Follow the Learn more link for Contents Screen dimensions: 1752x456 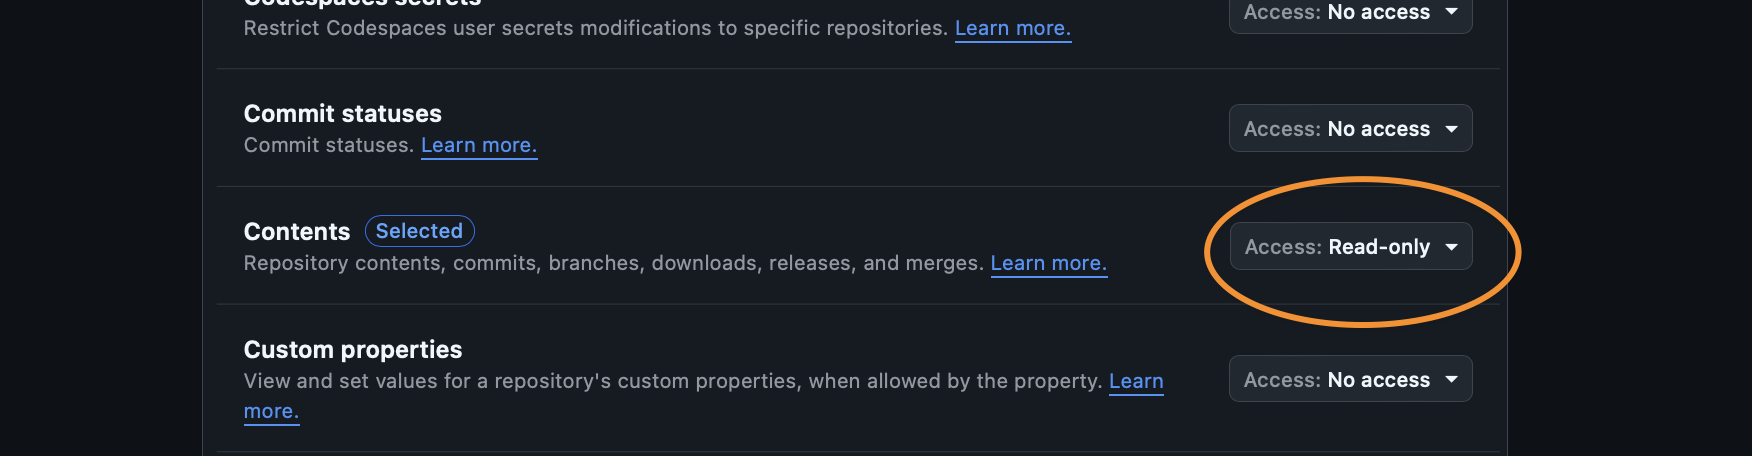click(1048, 264)
